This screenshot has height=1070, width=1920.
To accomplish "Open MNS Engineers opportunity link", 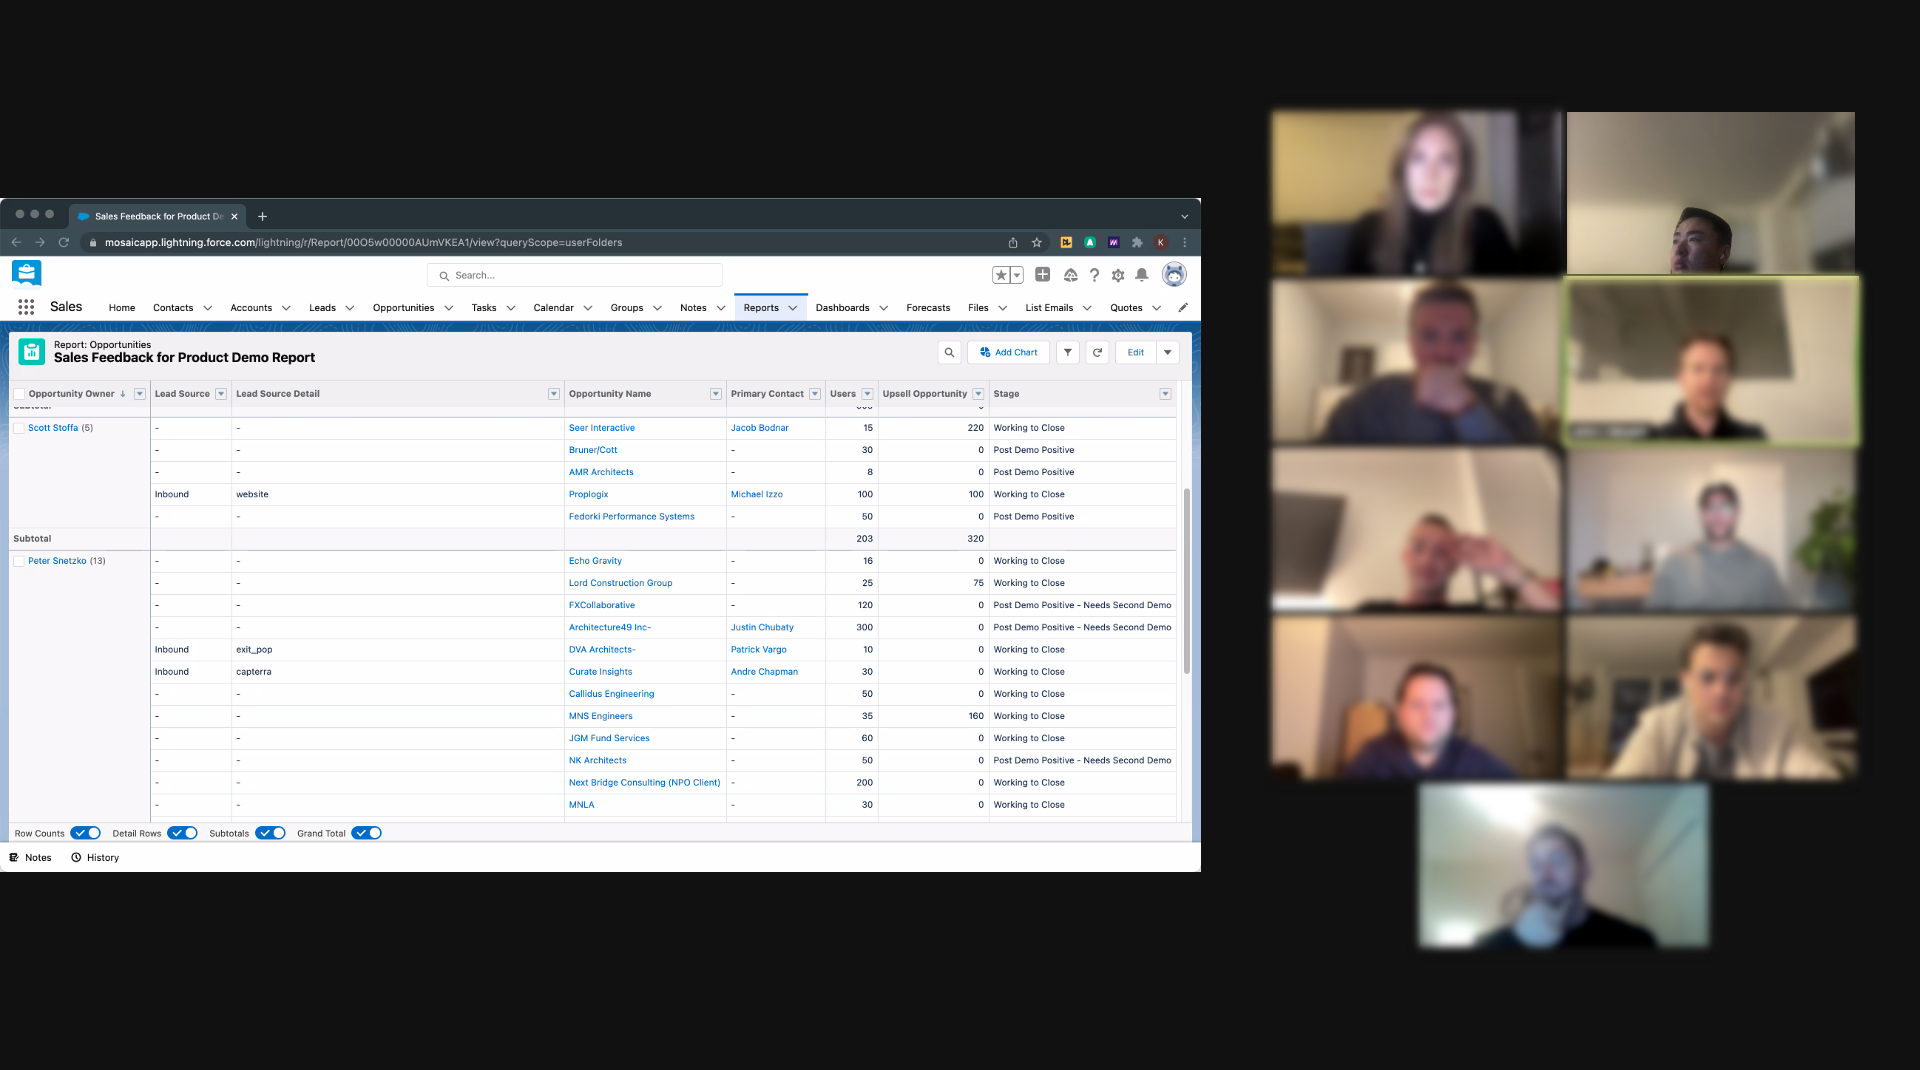I will 601,716.
